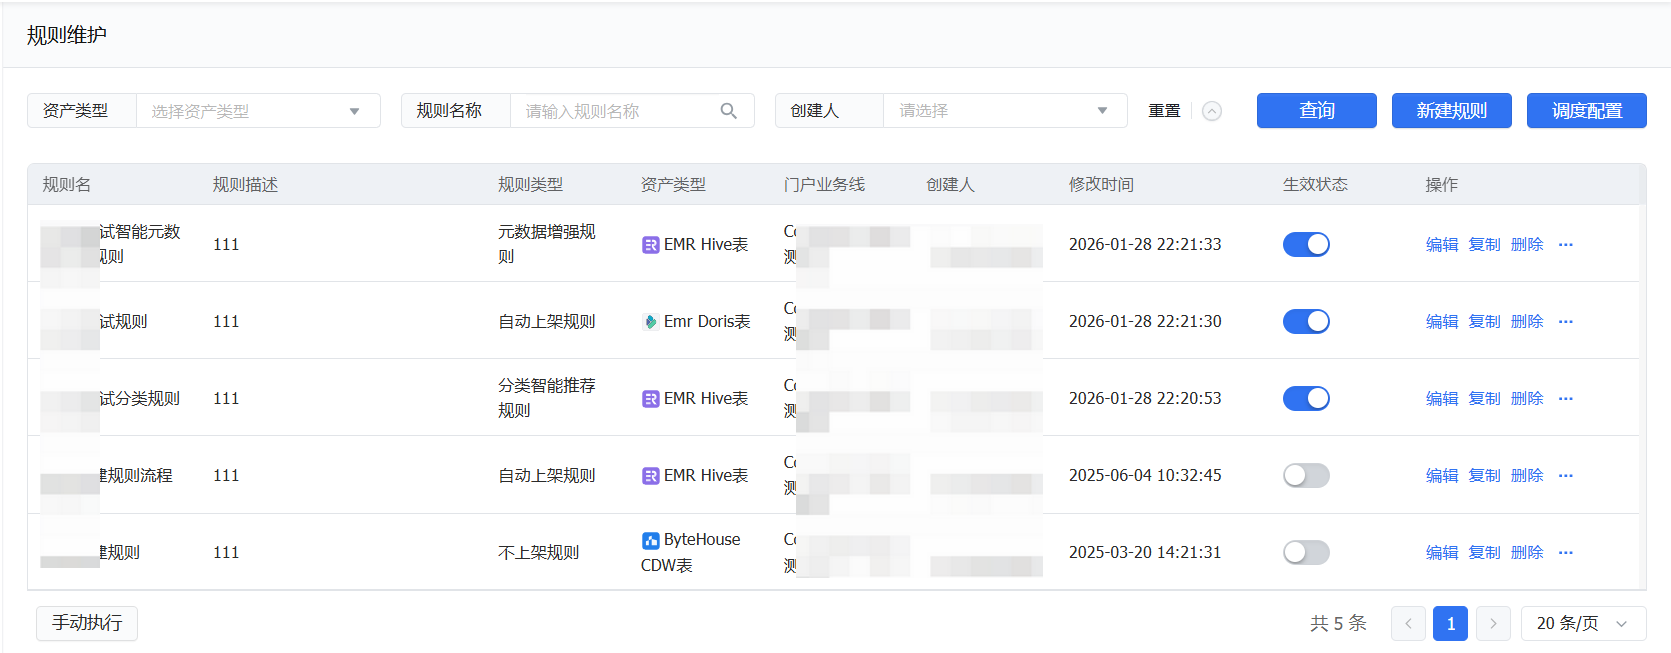Click 编辑 for 2026-01-28 22:21:30 row
1671x653 pixels.
[1442, 322]
